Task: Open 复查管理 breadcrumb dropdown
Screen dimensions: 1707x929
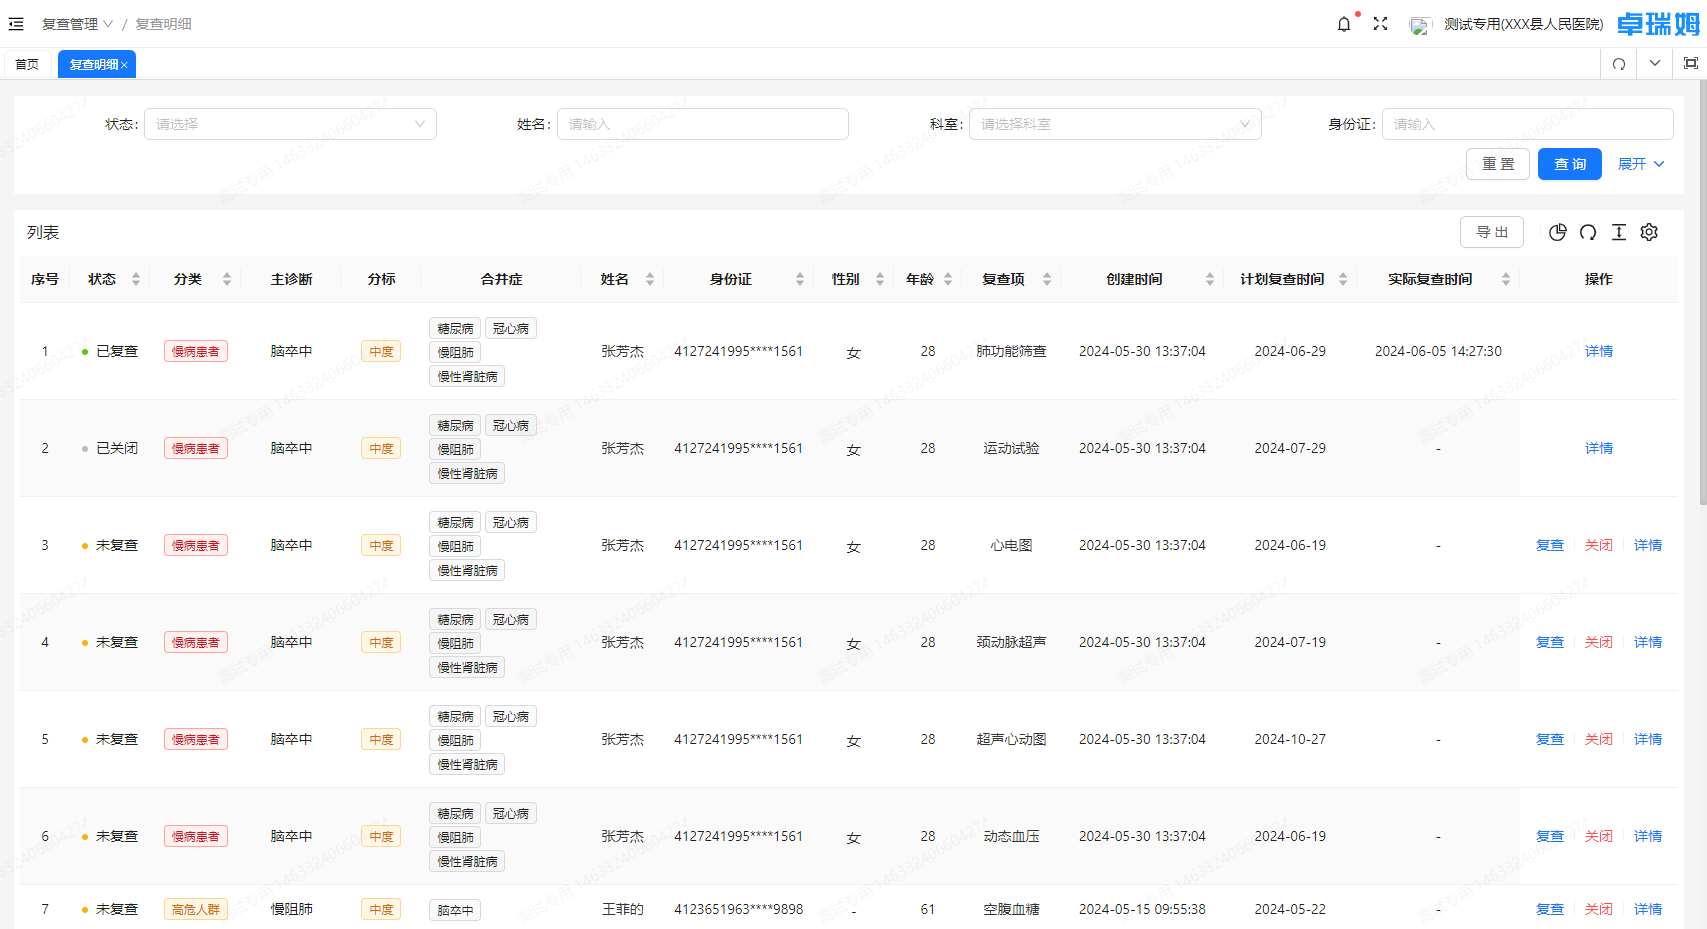Action: [77, 24]
